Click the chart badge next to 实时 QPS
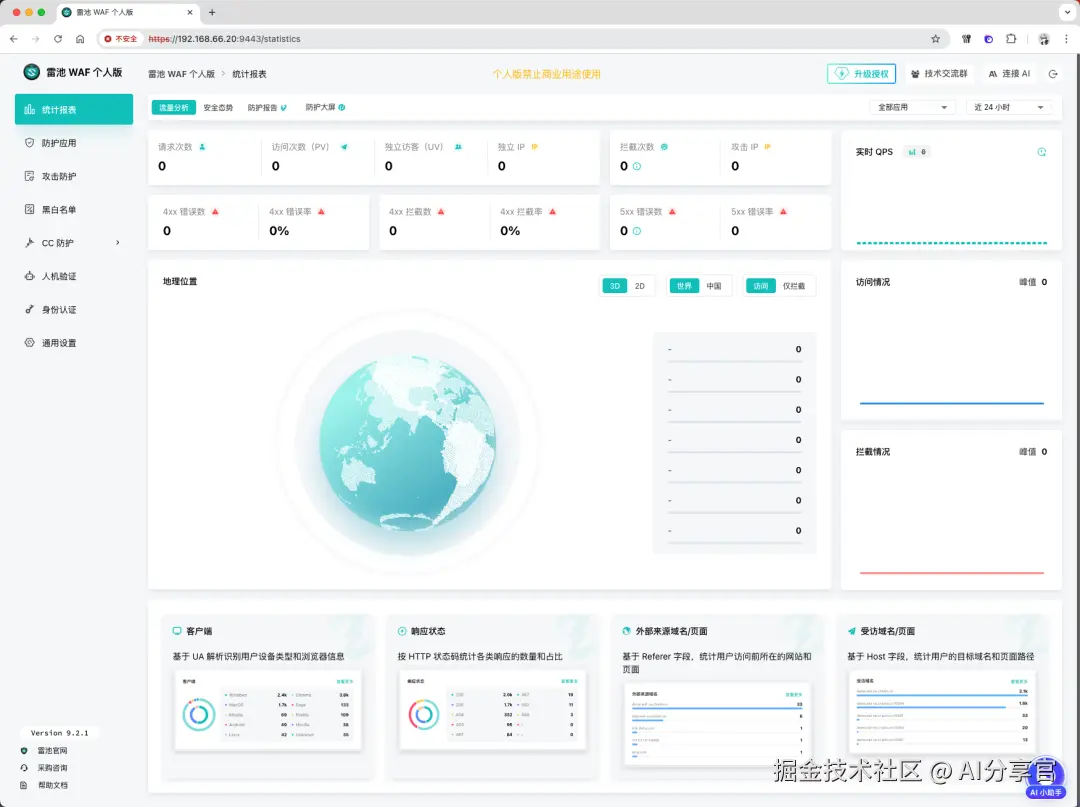 pyautogui.click(x=917, y=151)
